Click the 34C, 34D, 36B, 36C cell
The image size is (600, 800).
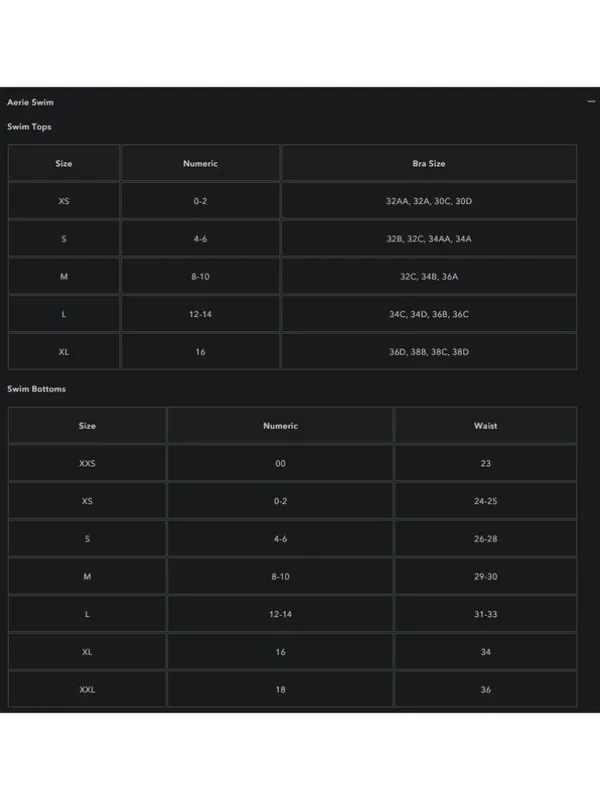[x=429, y=314]
